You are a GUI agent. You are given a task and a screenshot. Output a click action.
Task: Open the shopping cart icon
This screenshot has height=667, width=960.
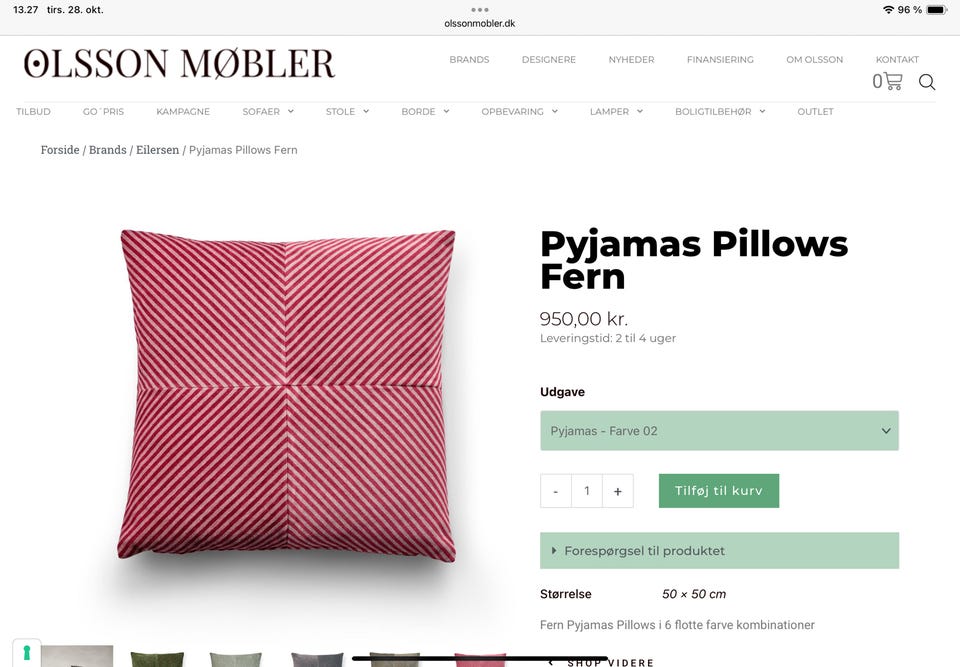pos(887,81)
